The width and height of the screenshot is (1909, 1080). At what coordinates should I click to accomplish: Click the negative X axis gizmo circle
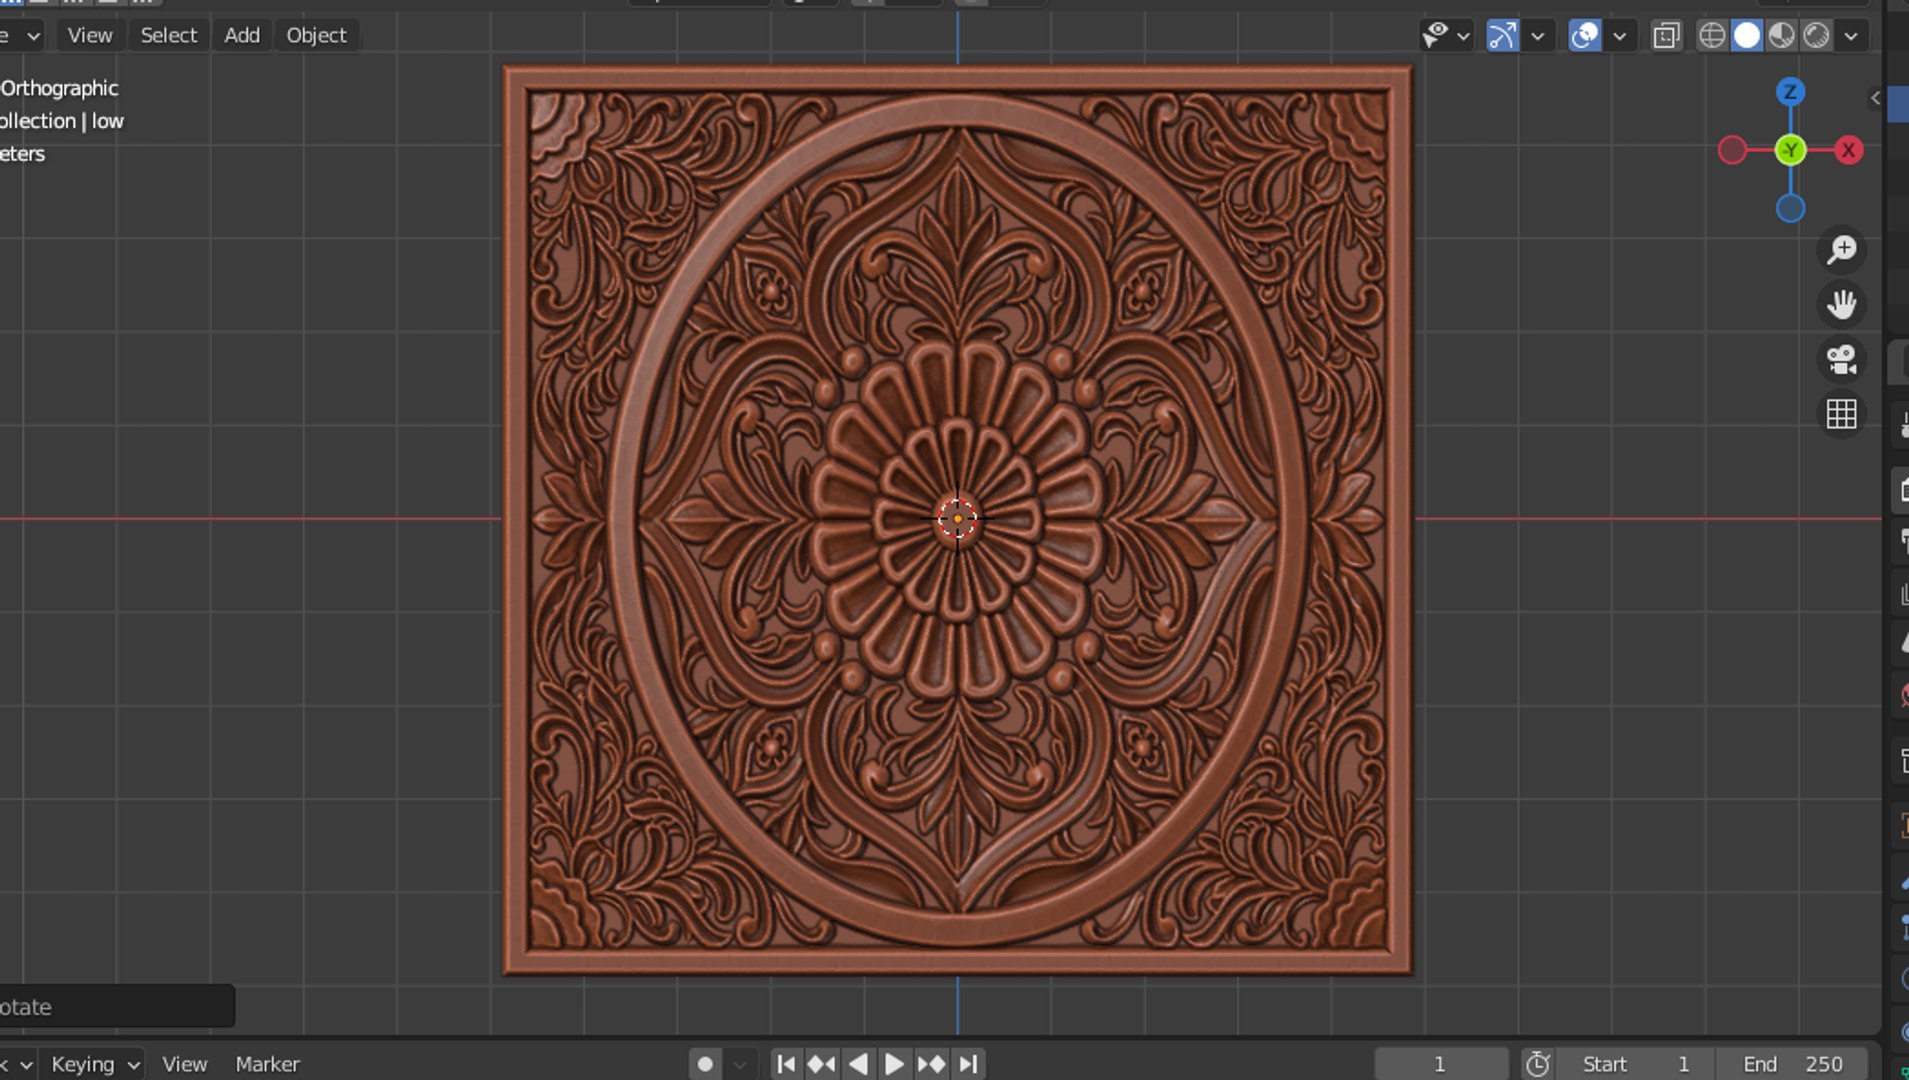[x=1732, y=150]
